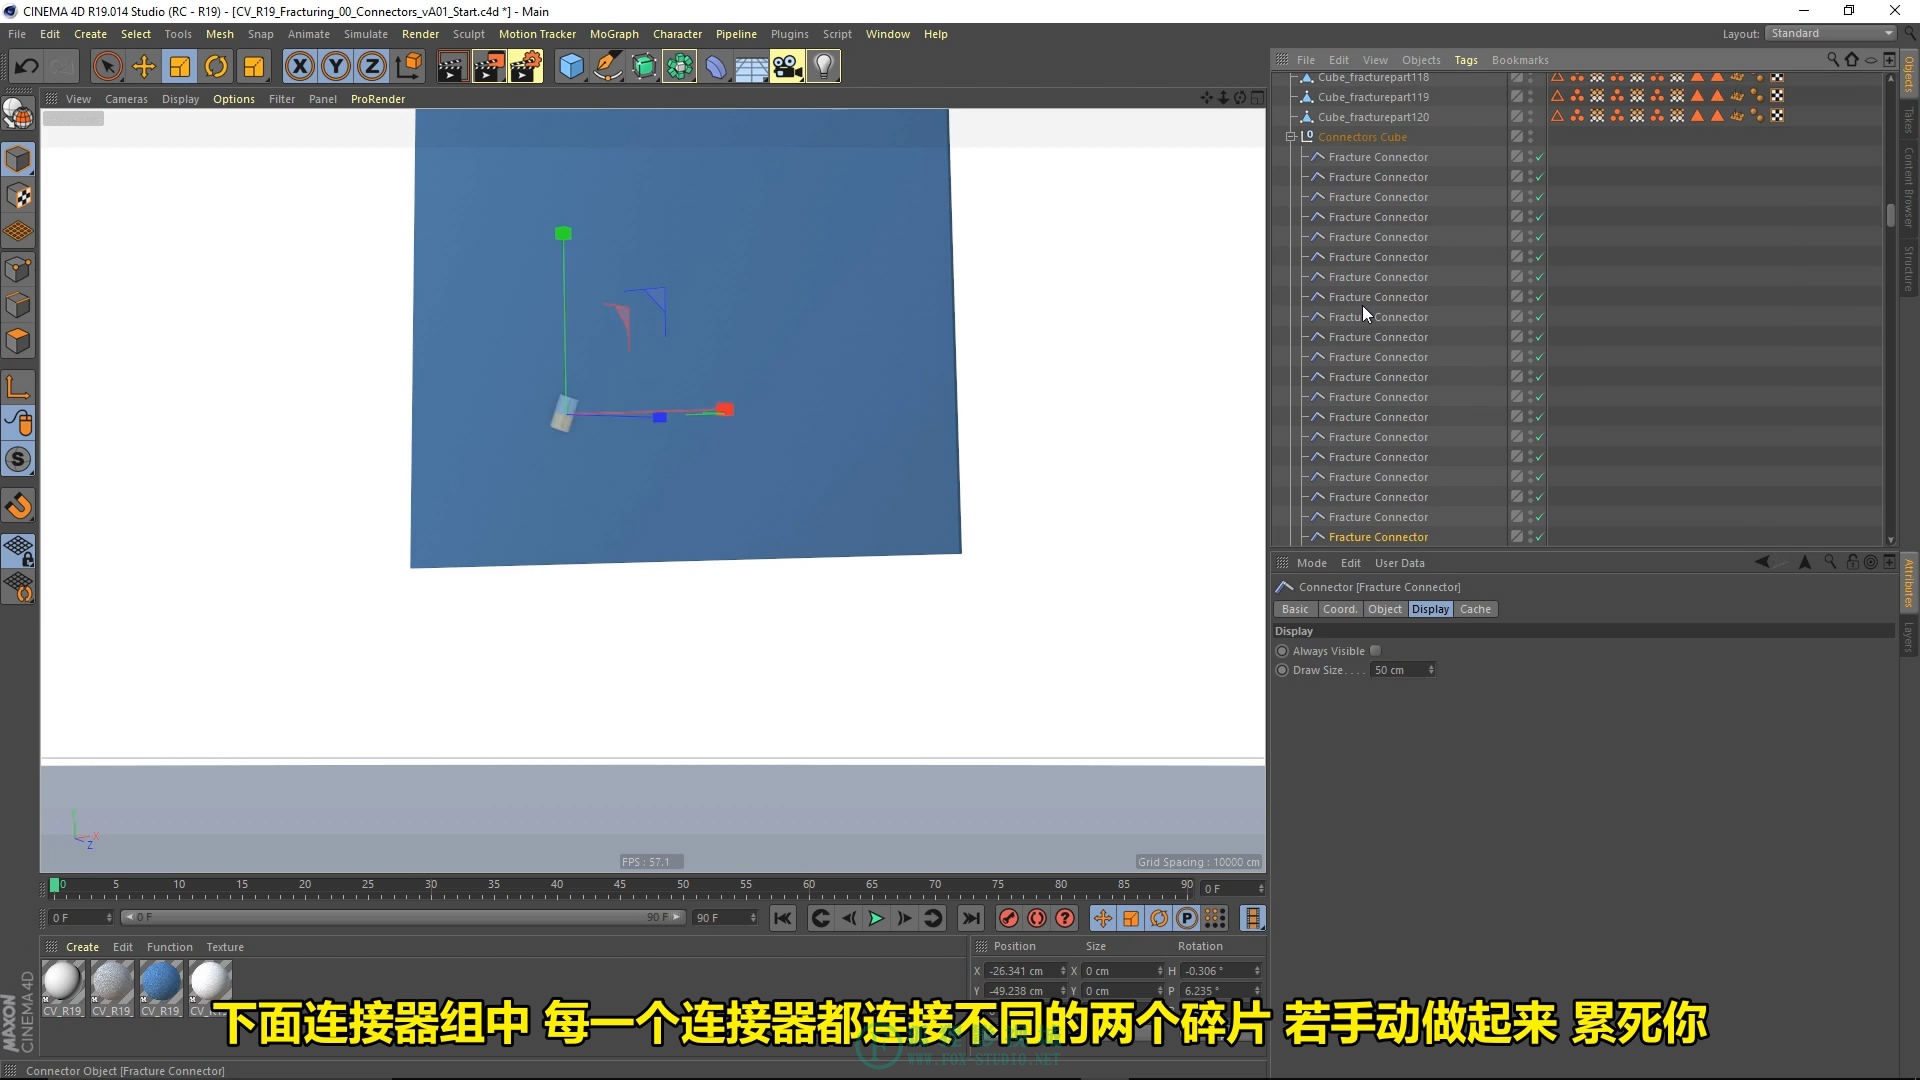The height and width of the screenshot is (1080, 1920).
Task: Select Polygons mode in left palette
Action: [x=18, y=341]
